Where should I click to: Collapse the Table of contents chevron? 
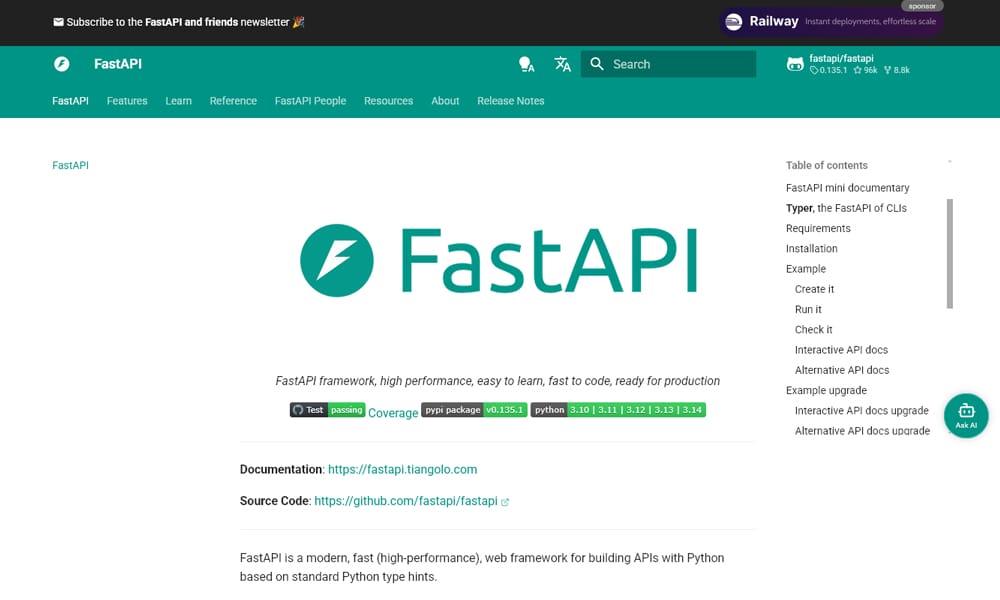(948, 160)
